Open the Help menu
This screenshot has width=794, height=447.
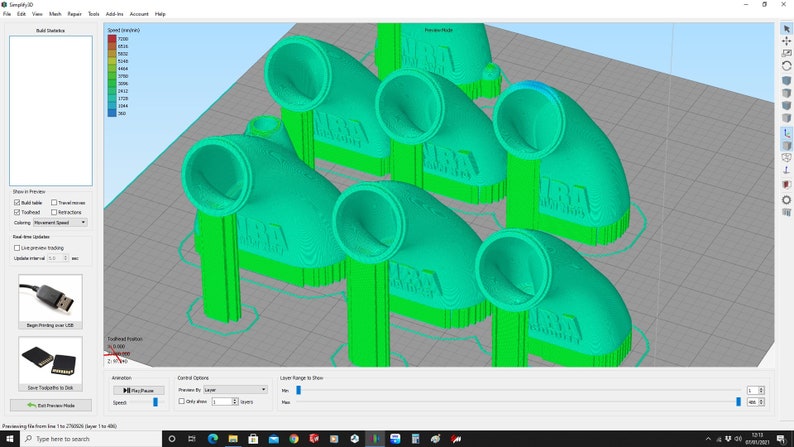tap(160, 14)
